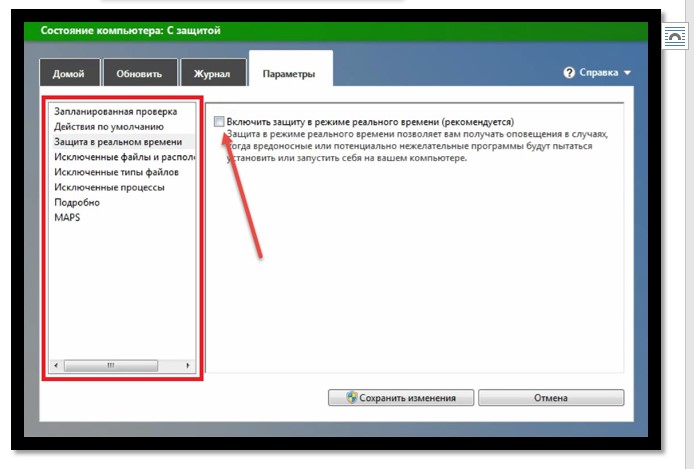Click the Отмена button
Screen dimensions: 694x469
[x=551, y=397]
